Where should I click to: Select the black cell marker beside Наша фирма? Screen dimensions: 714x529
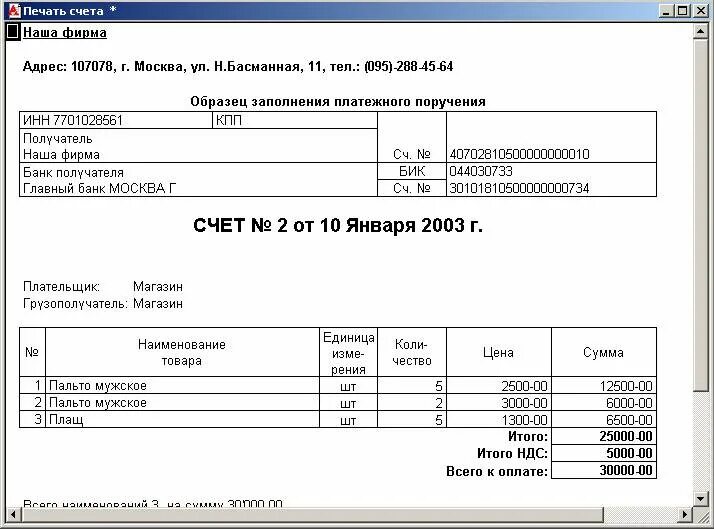click(x=13, y=32)
